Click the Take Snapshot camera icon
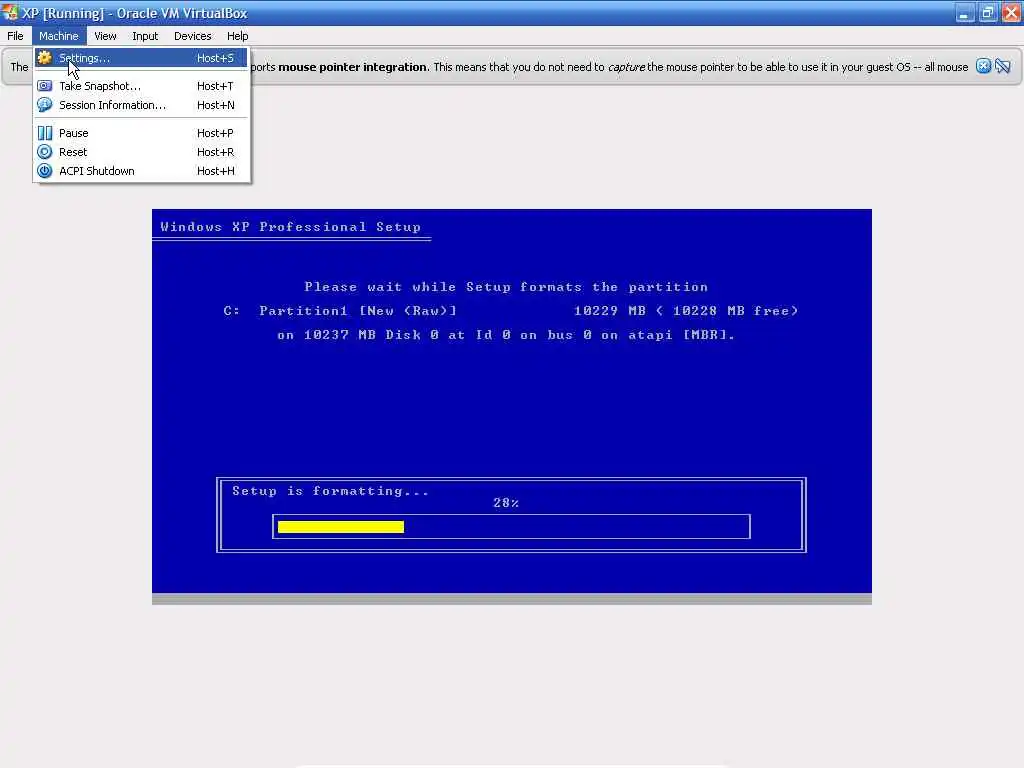 pyautogui.click(x=44, y=86)
